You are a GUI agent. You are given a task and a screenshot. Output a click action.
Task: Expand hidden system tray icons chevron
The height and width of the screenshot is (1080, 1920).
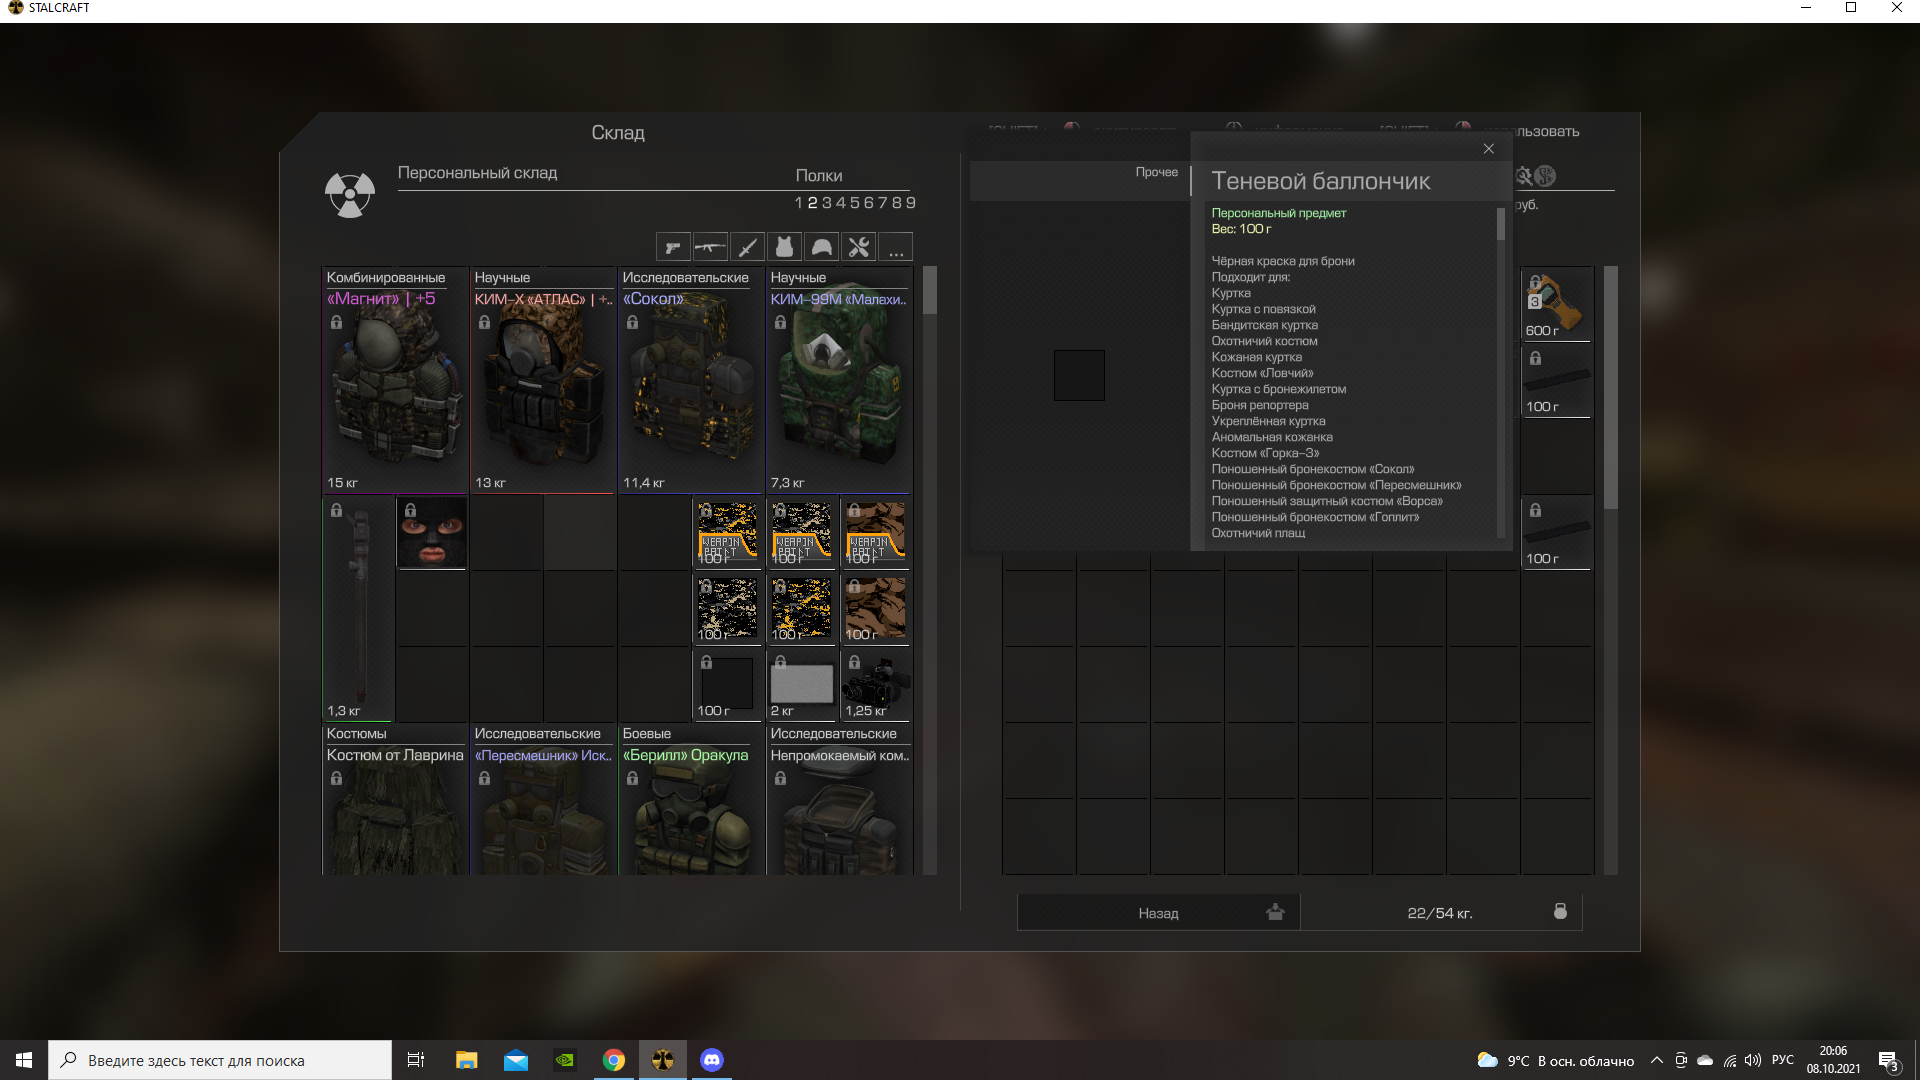pos(1657,1060)
